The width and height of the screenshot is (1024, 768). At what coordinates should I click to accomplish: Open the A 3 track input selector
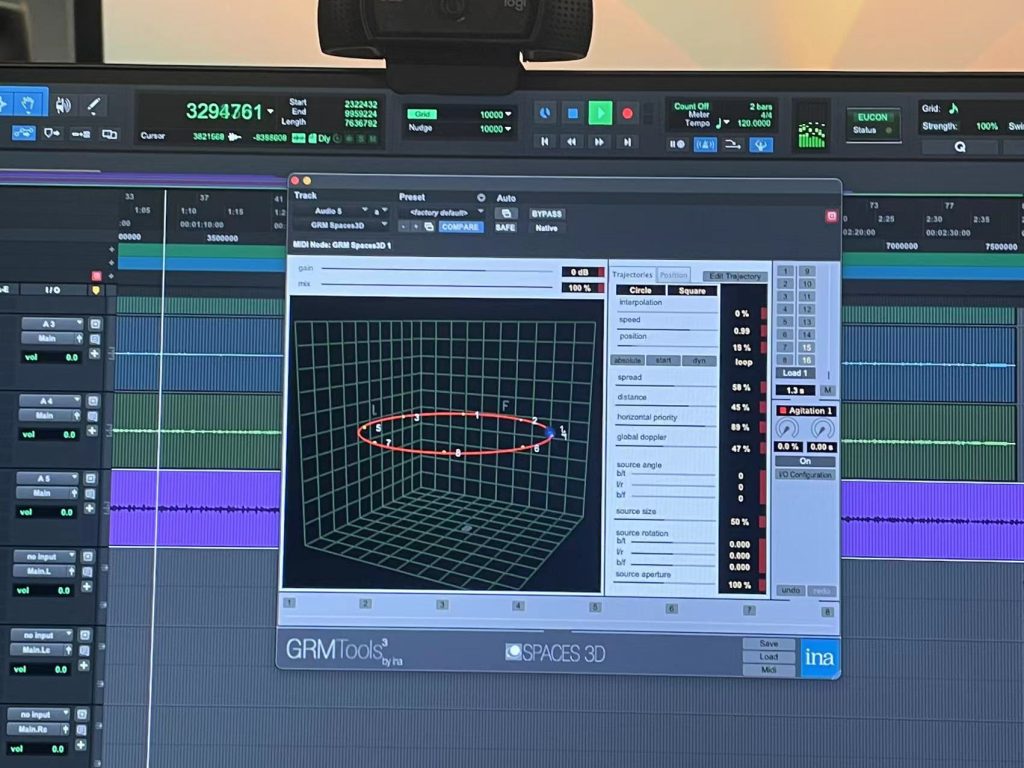point(53,324)
